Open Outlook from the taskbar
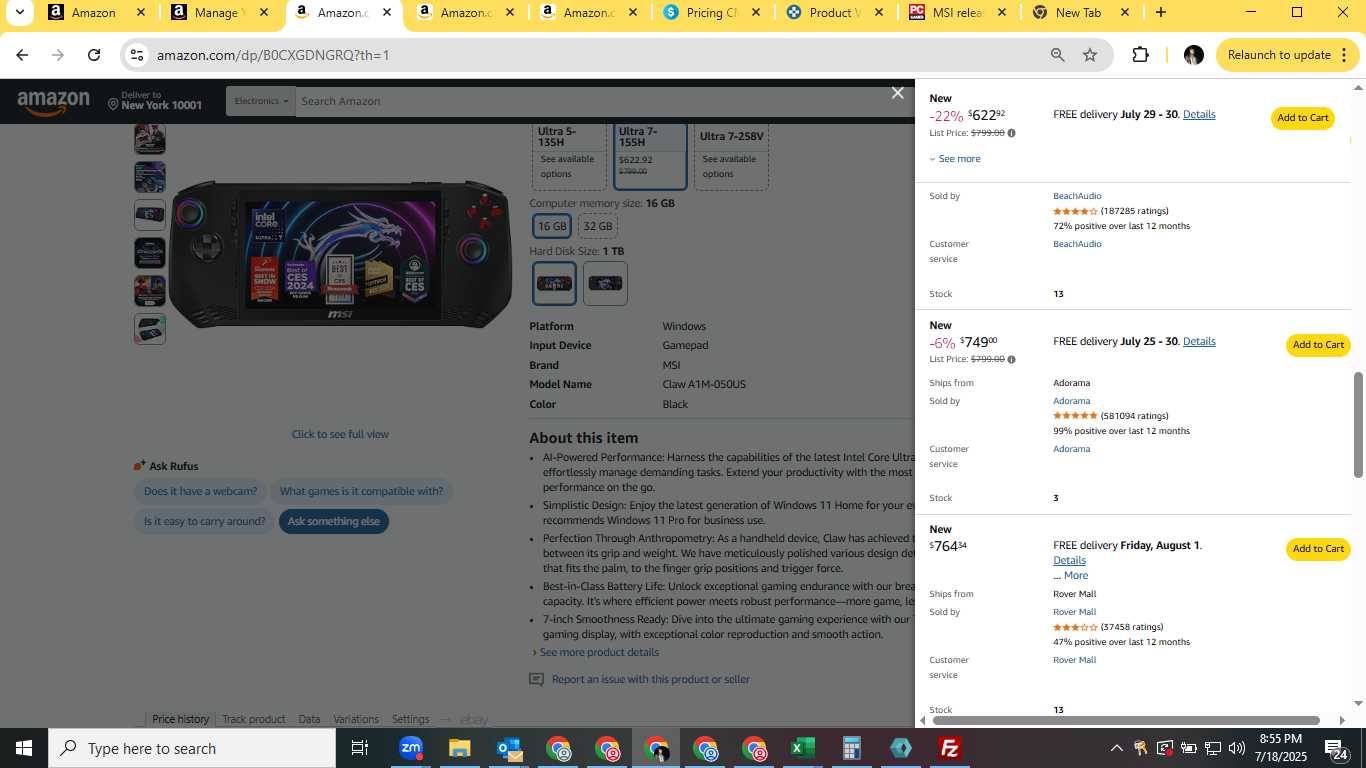Screen dimensions: 1366x768 (509, 748)
